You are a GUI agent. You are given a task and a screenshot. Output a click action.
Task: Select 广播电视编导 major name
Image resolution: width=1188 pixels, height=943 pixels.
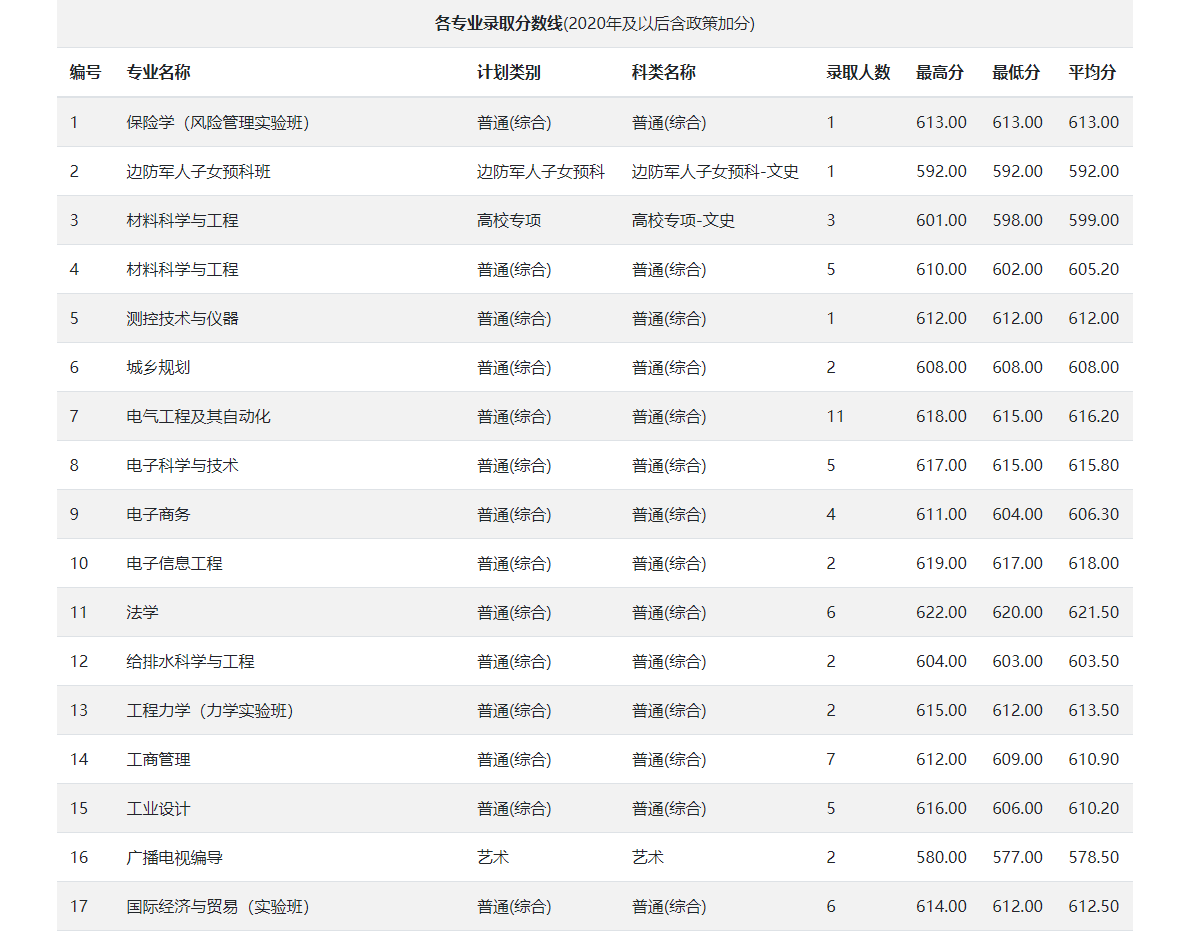174,857
